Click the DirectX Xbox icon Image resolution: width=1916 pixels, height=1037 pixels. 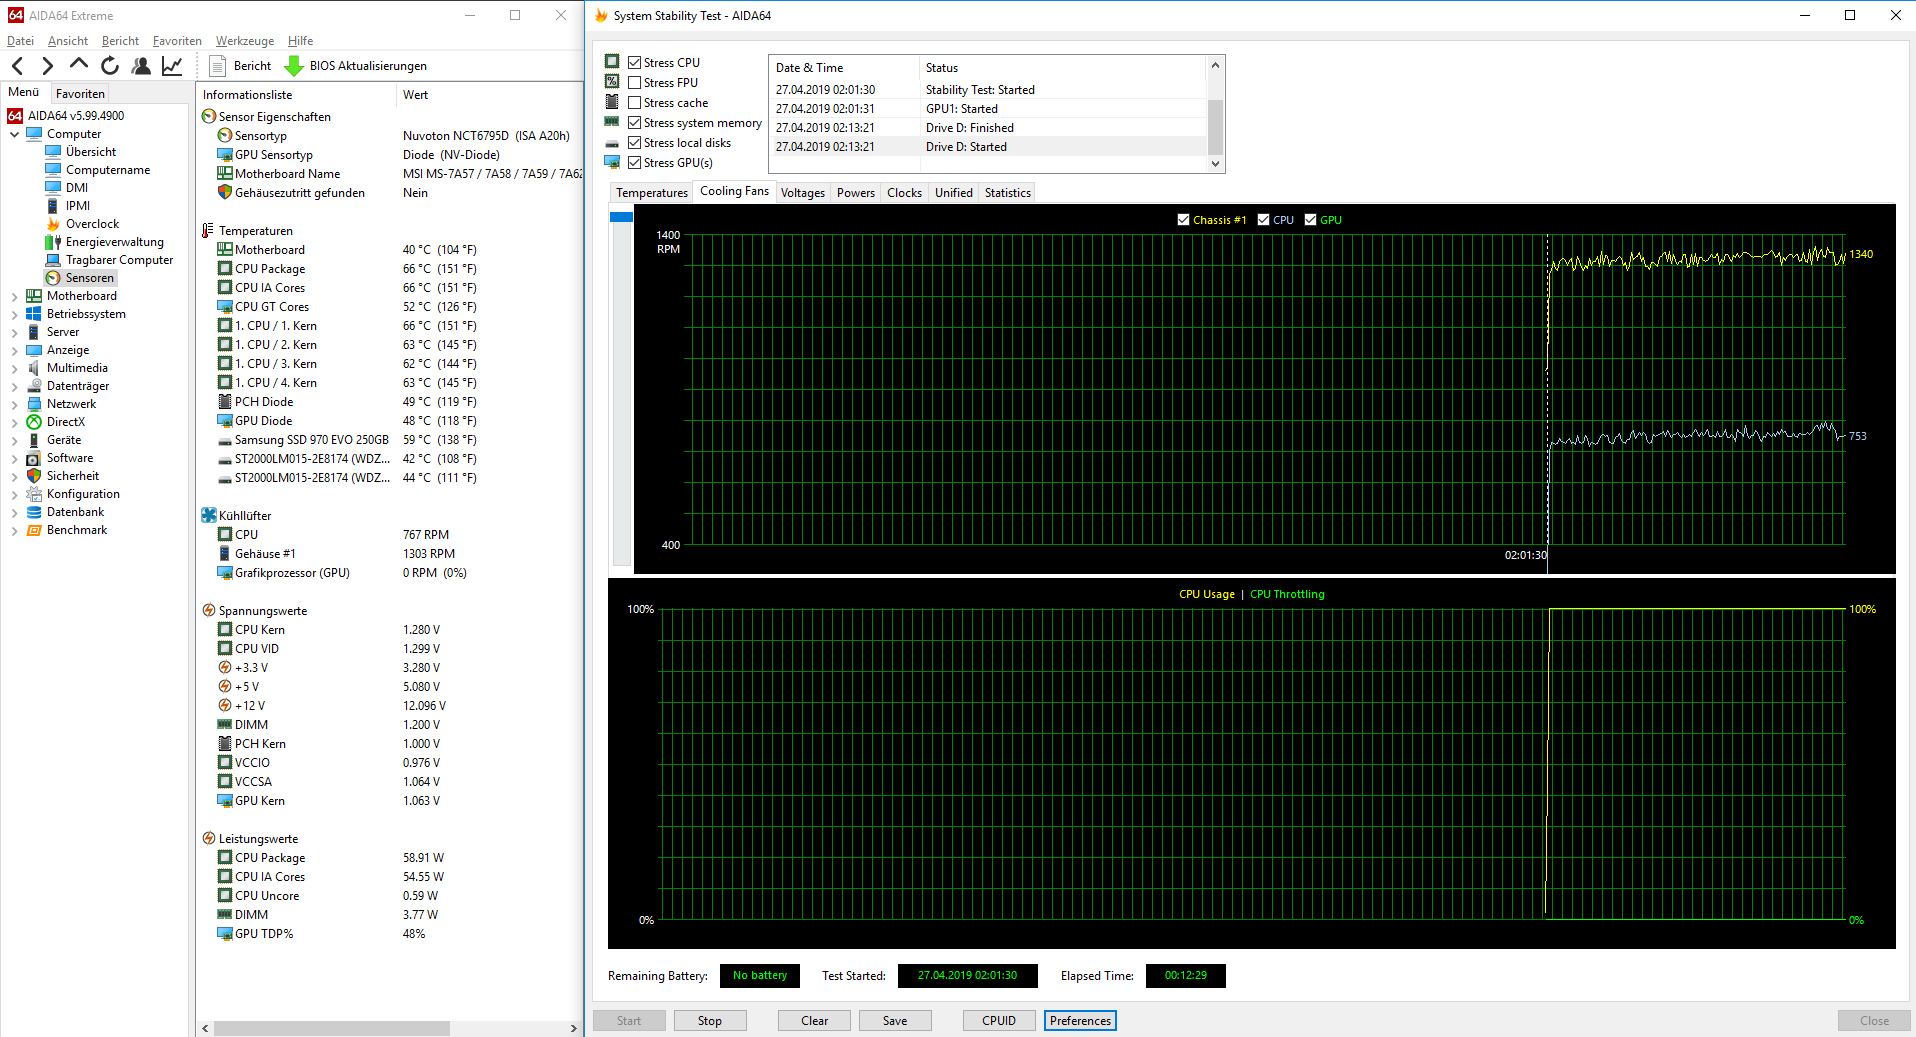coord(34,422)
